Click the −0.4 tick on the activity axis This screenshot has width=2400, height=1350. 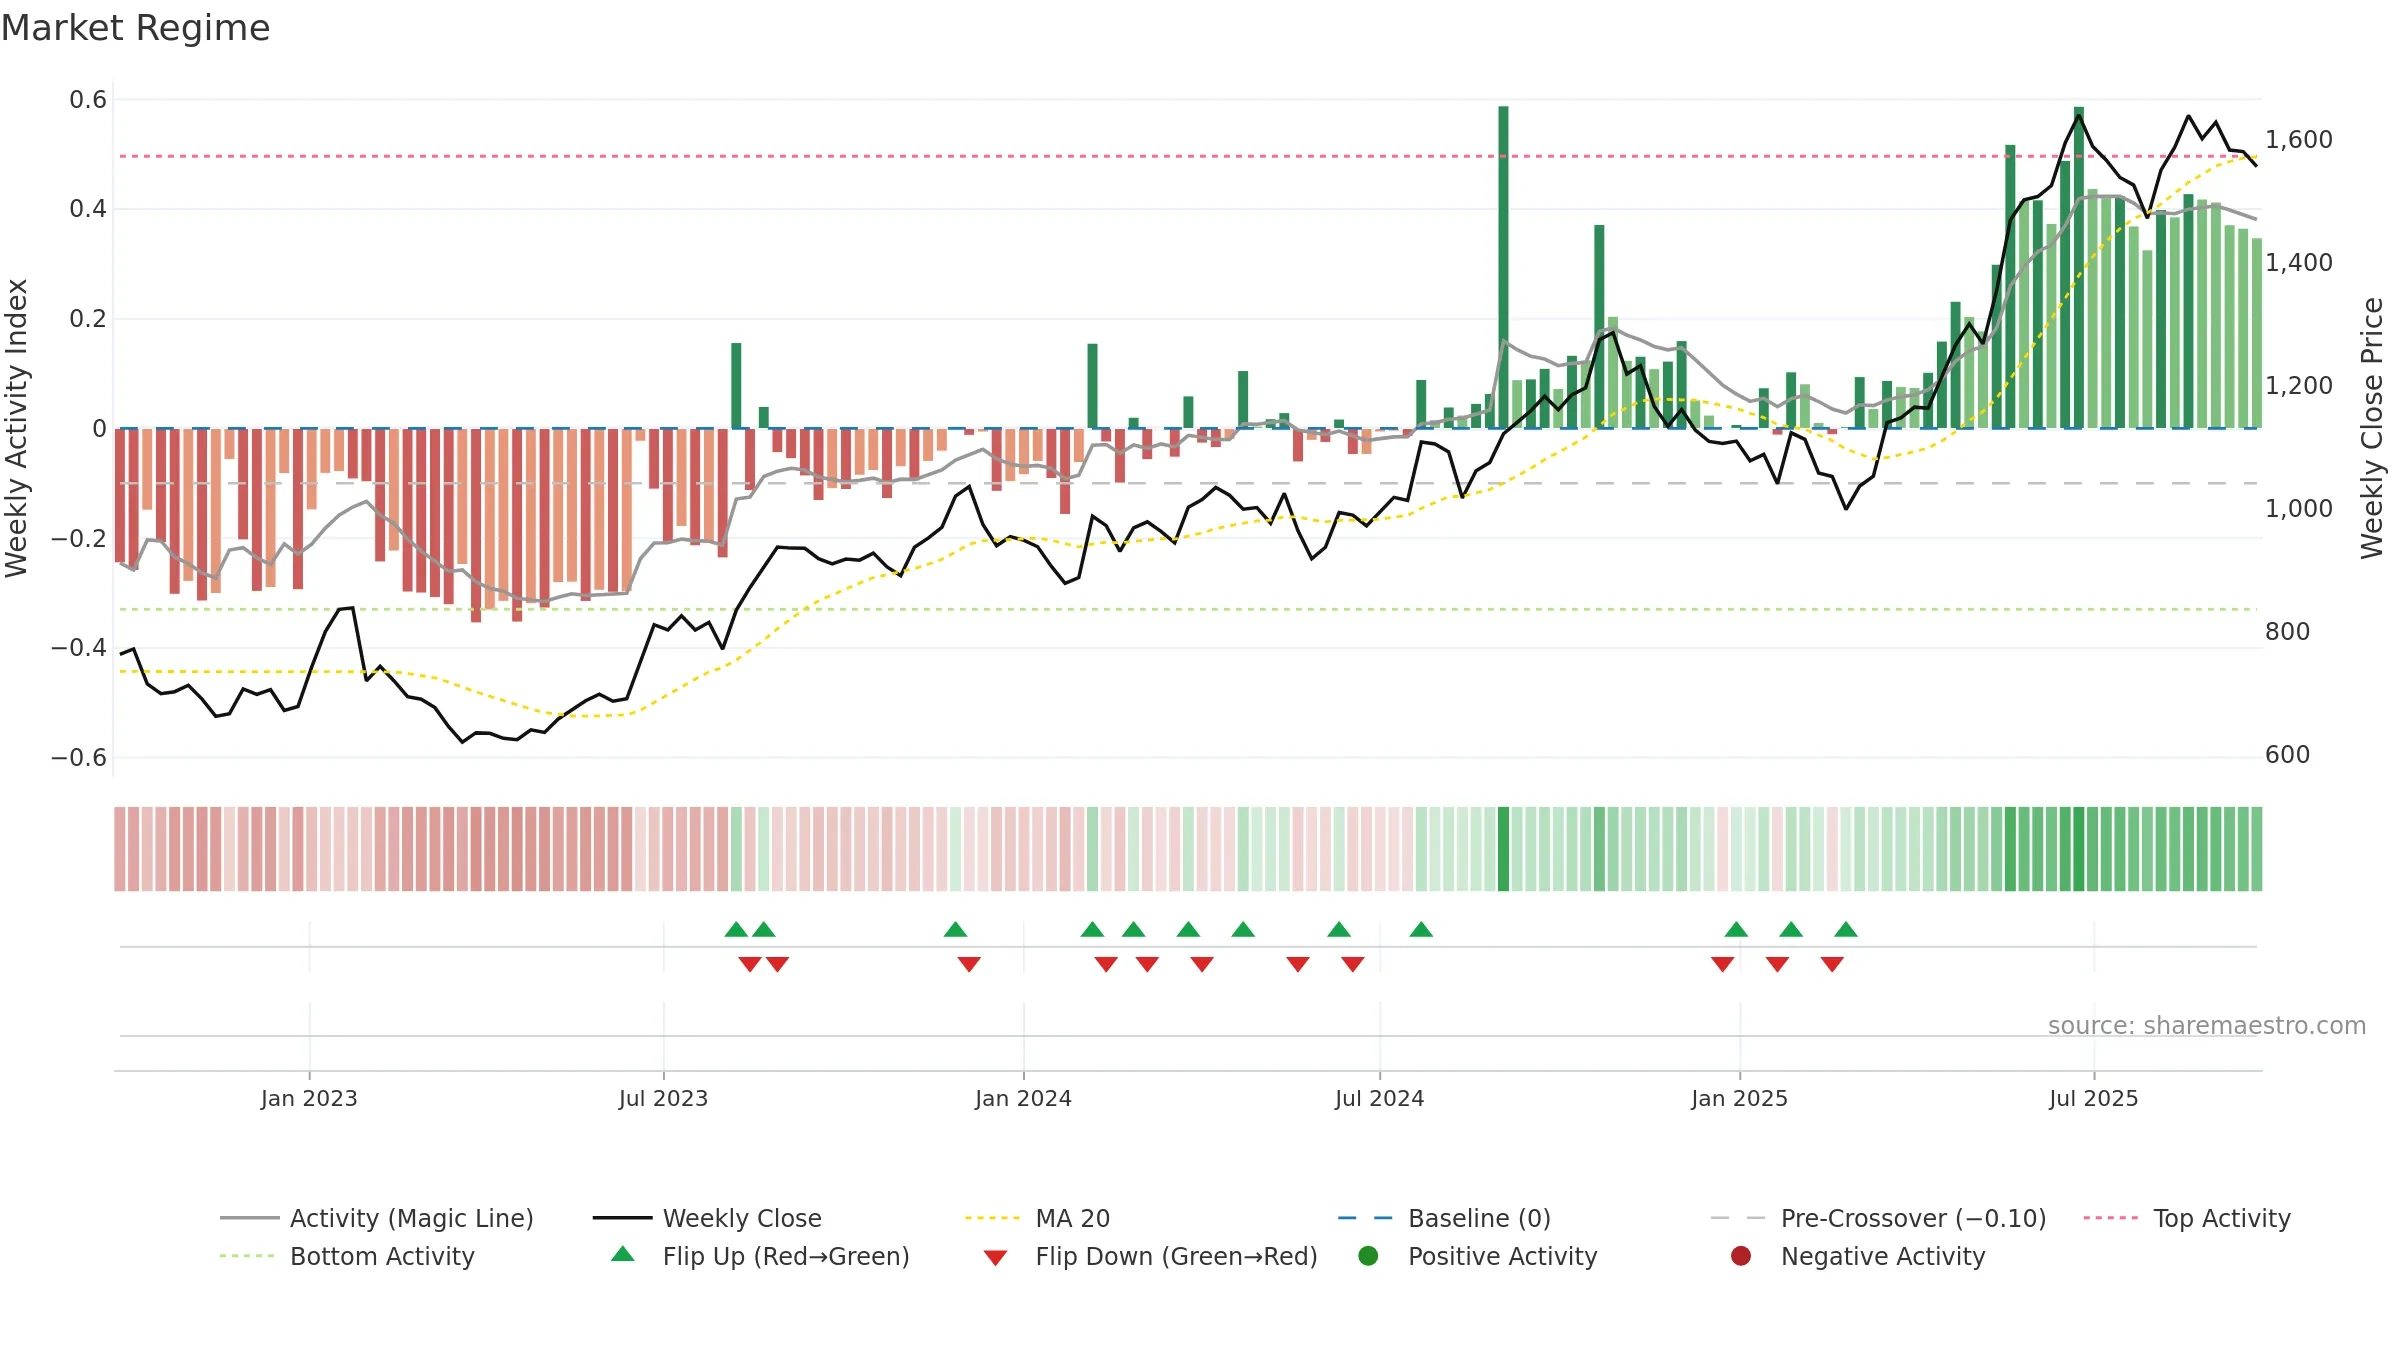coord(79,648)
